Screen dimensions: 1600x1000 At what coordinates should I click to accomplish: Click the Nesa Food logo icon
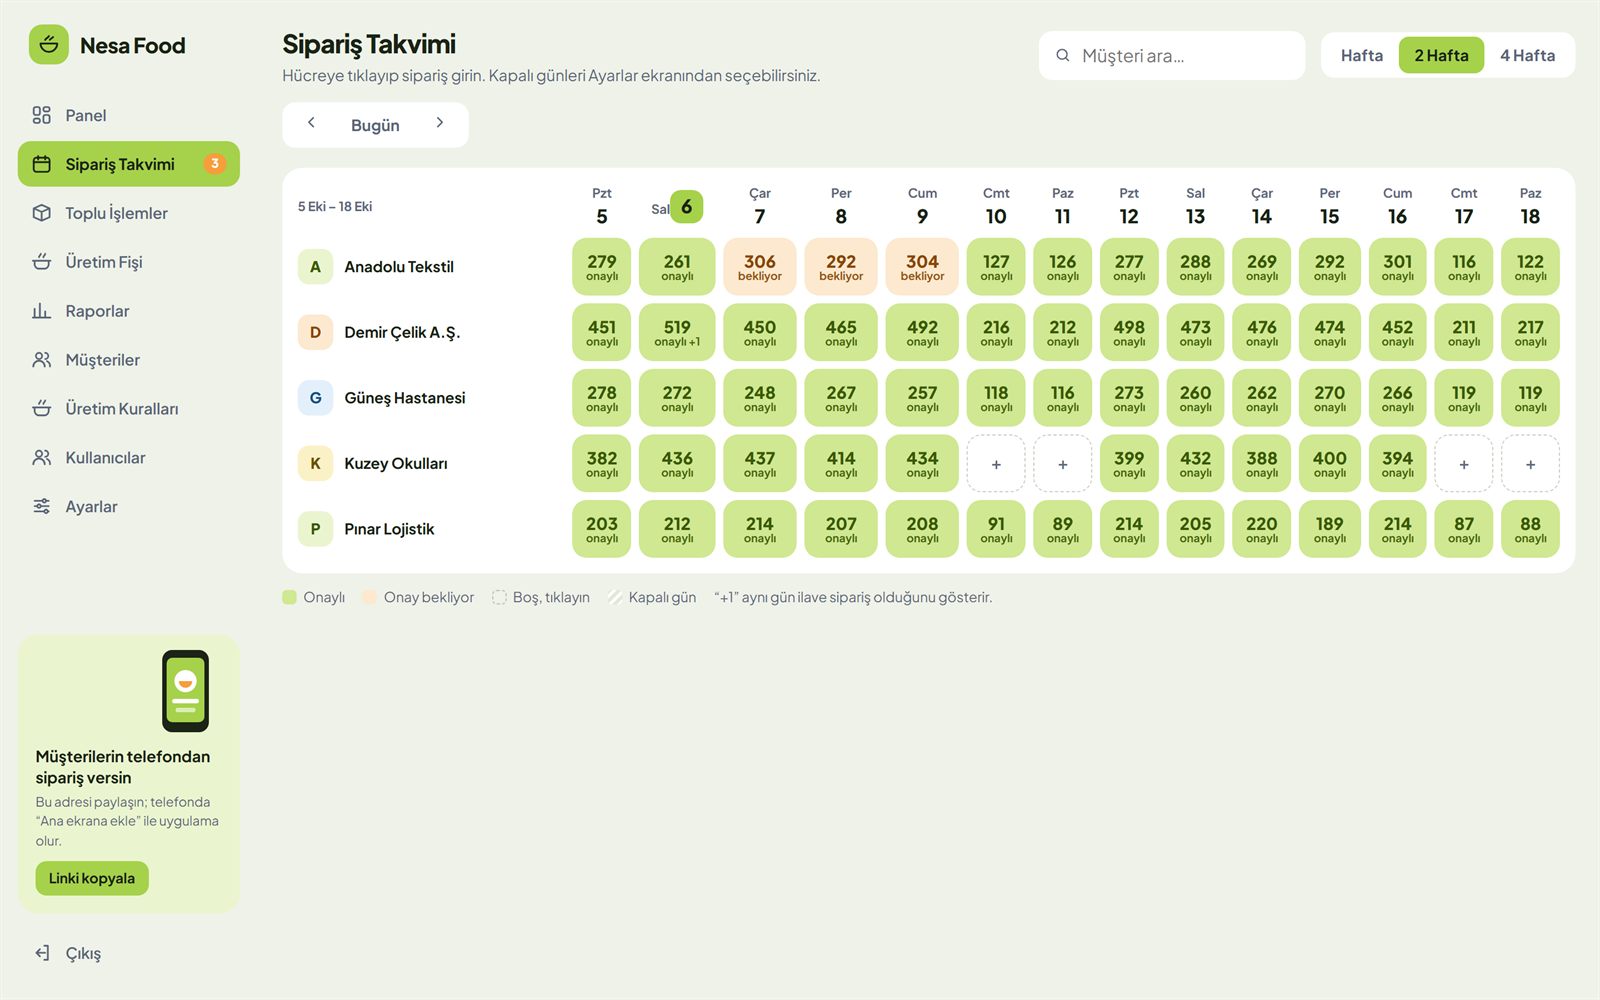[48, 45]
